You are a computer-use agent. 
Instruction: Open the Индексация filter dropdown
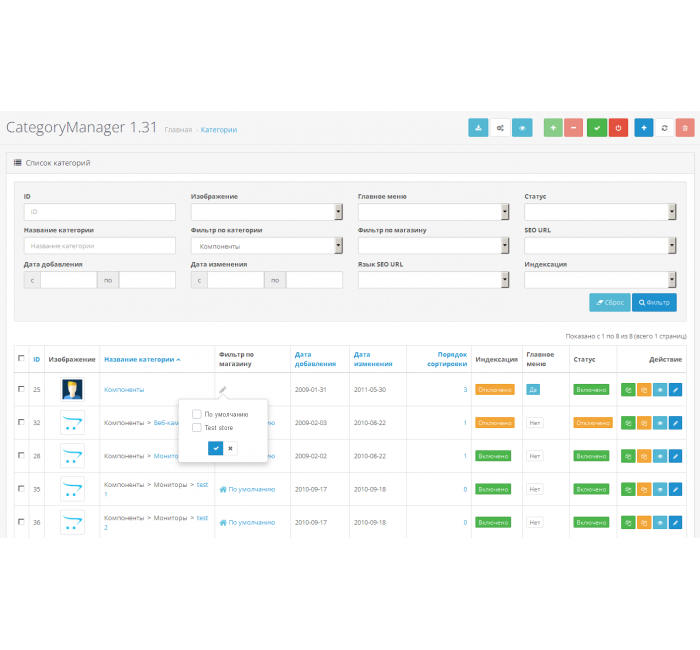coord(600,280)
